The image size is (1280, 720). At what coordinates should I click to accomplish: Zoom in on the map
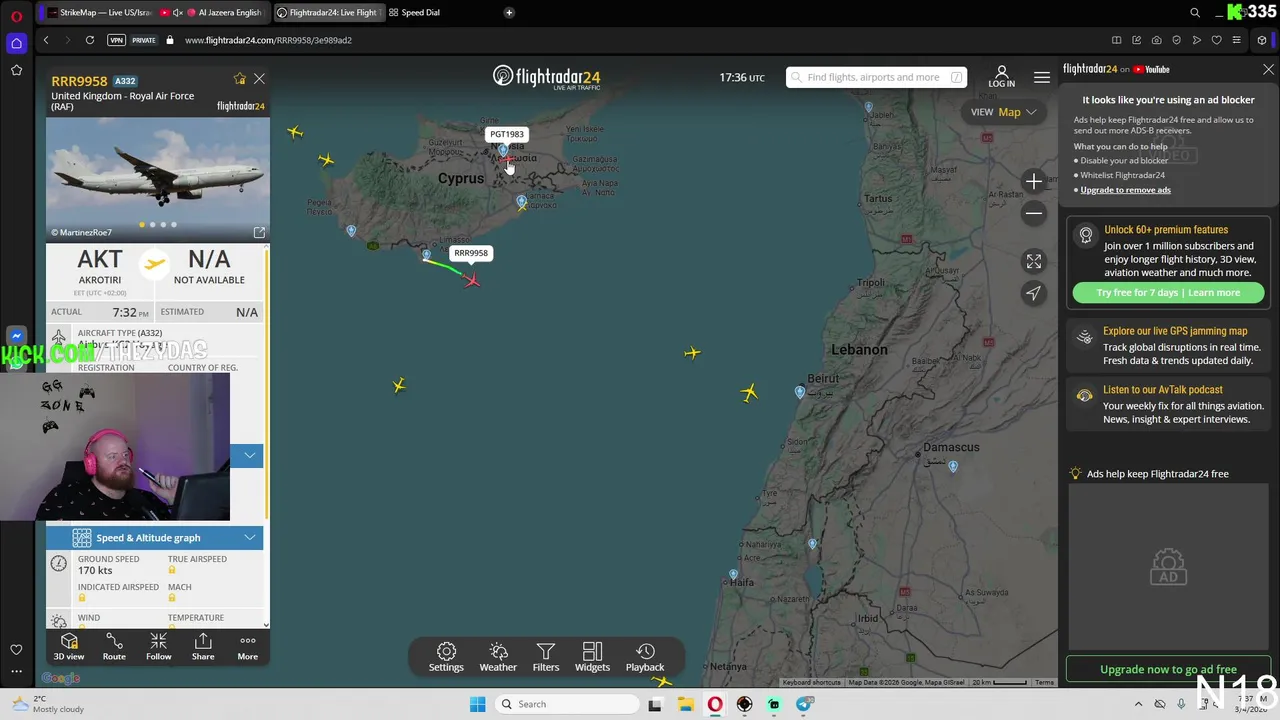(x=1034, y=181)
